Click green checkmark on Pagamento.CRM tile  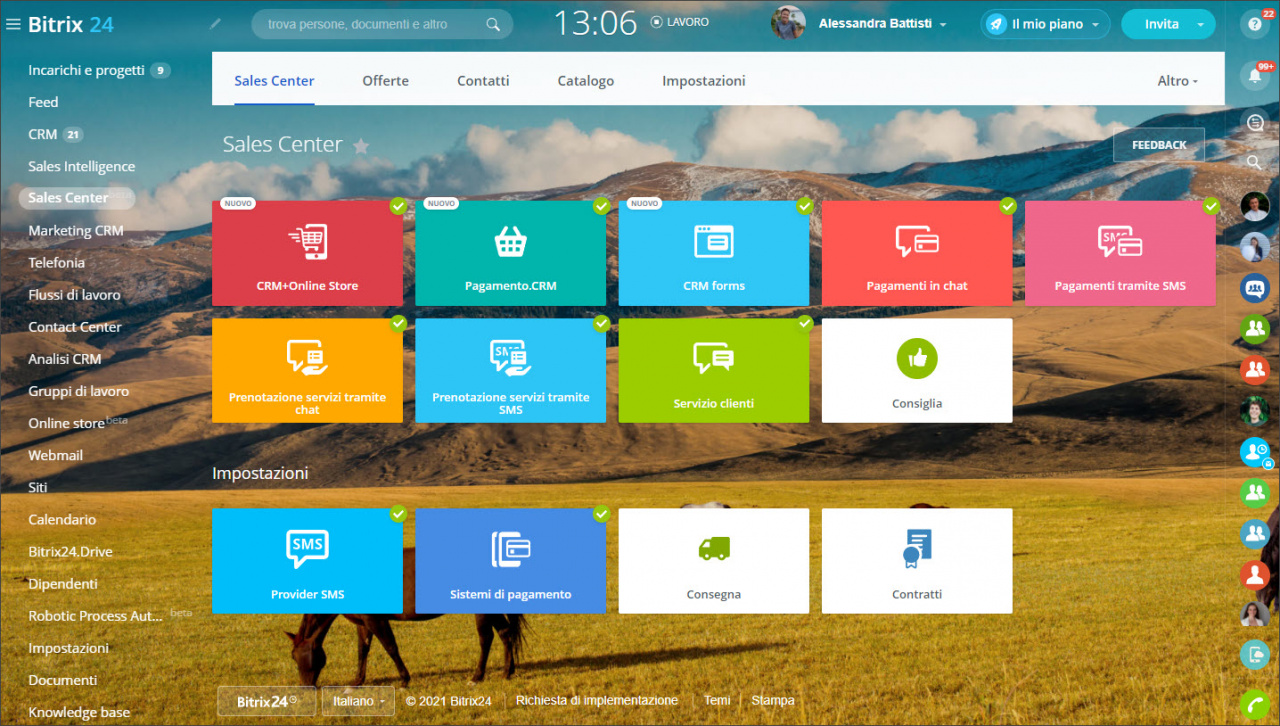601,206
